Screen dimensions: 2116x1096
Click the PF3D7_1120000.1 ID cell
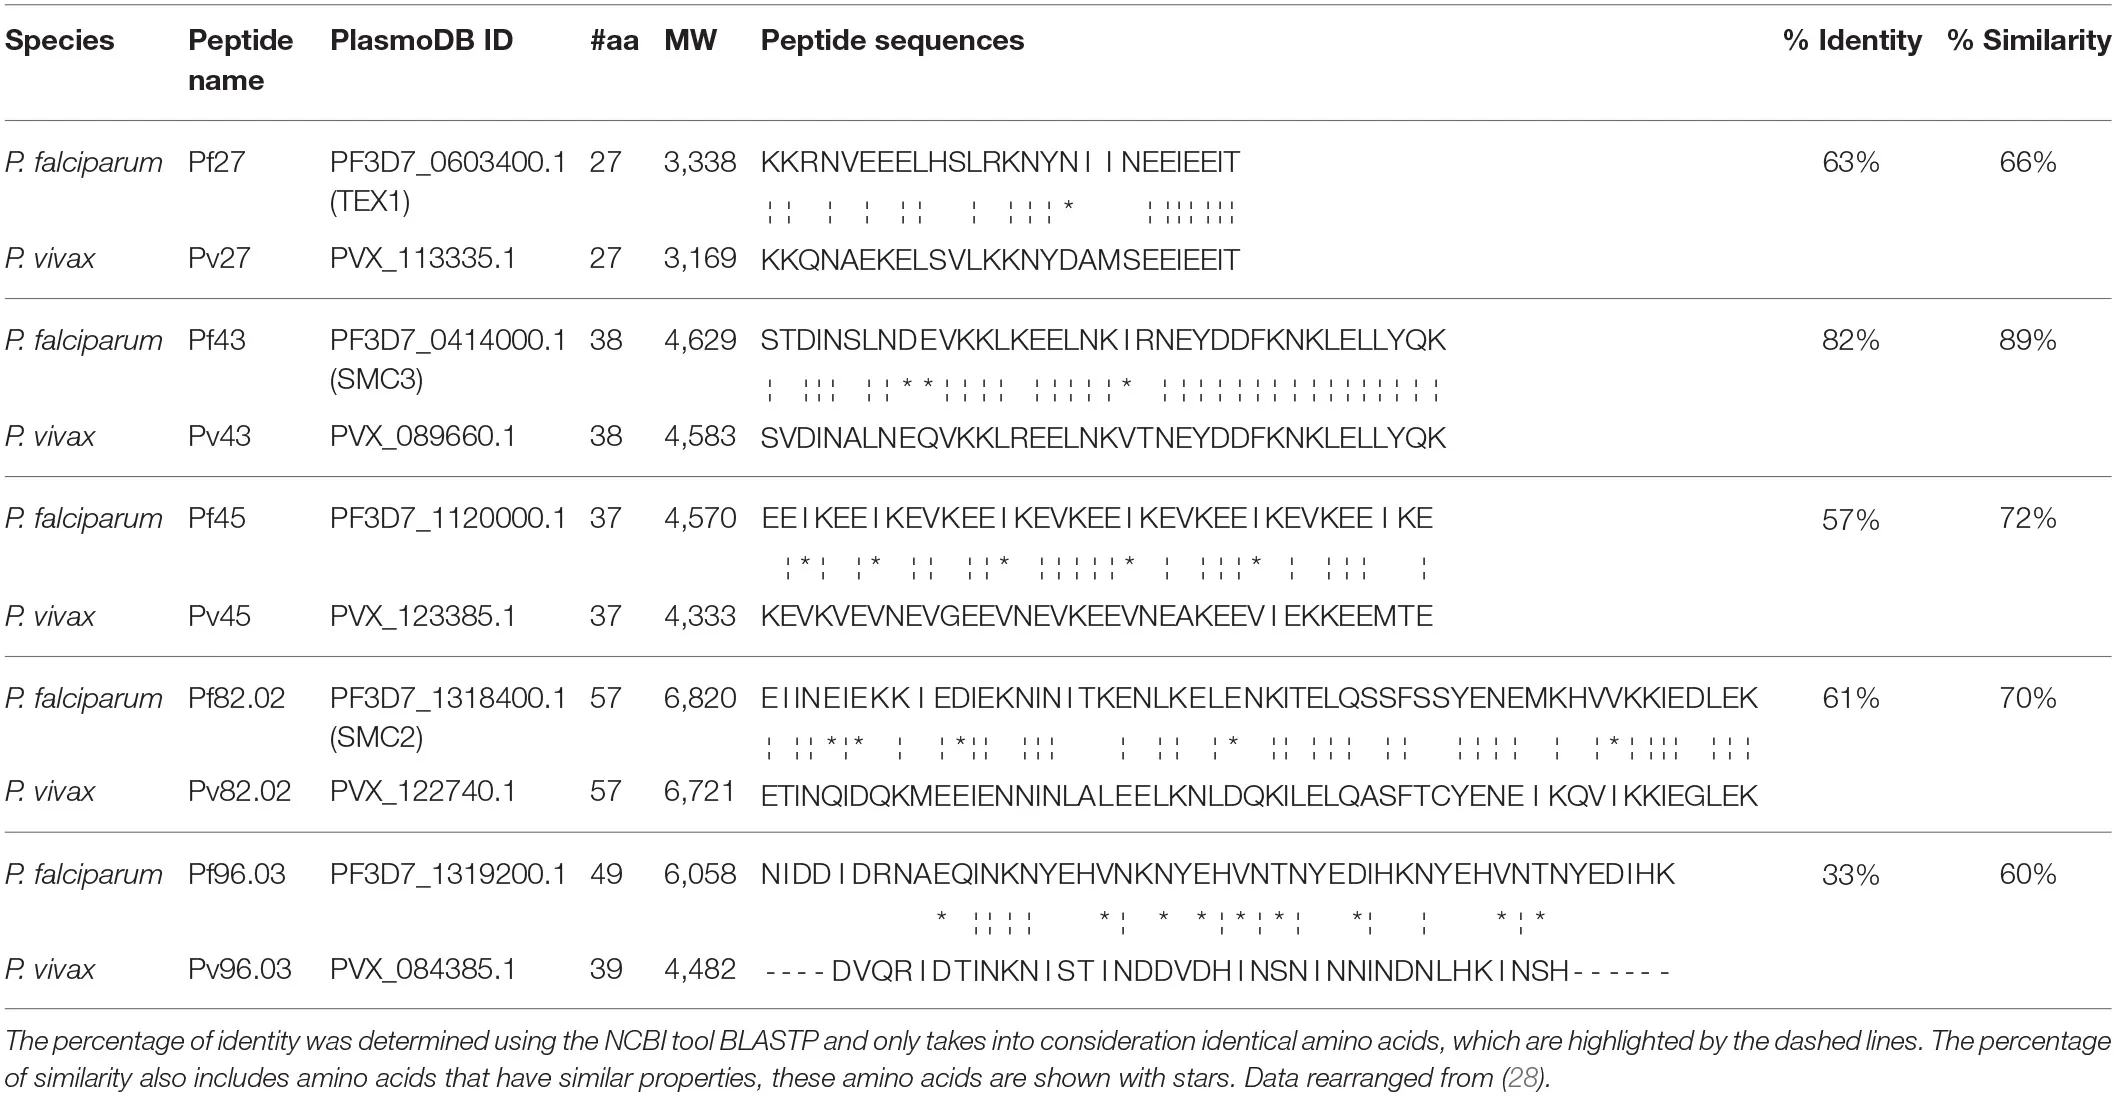pos(448,518)
